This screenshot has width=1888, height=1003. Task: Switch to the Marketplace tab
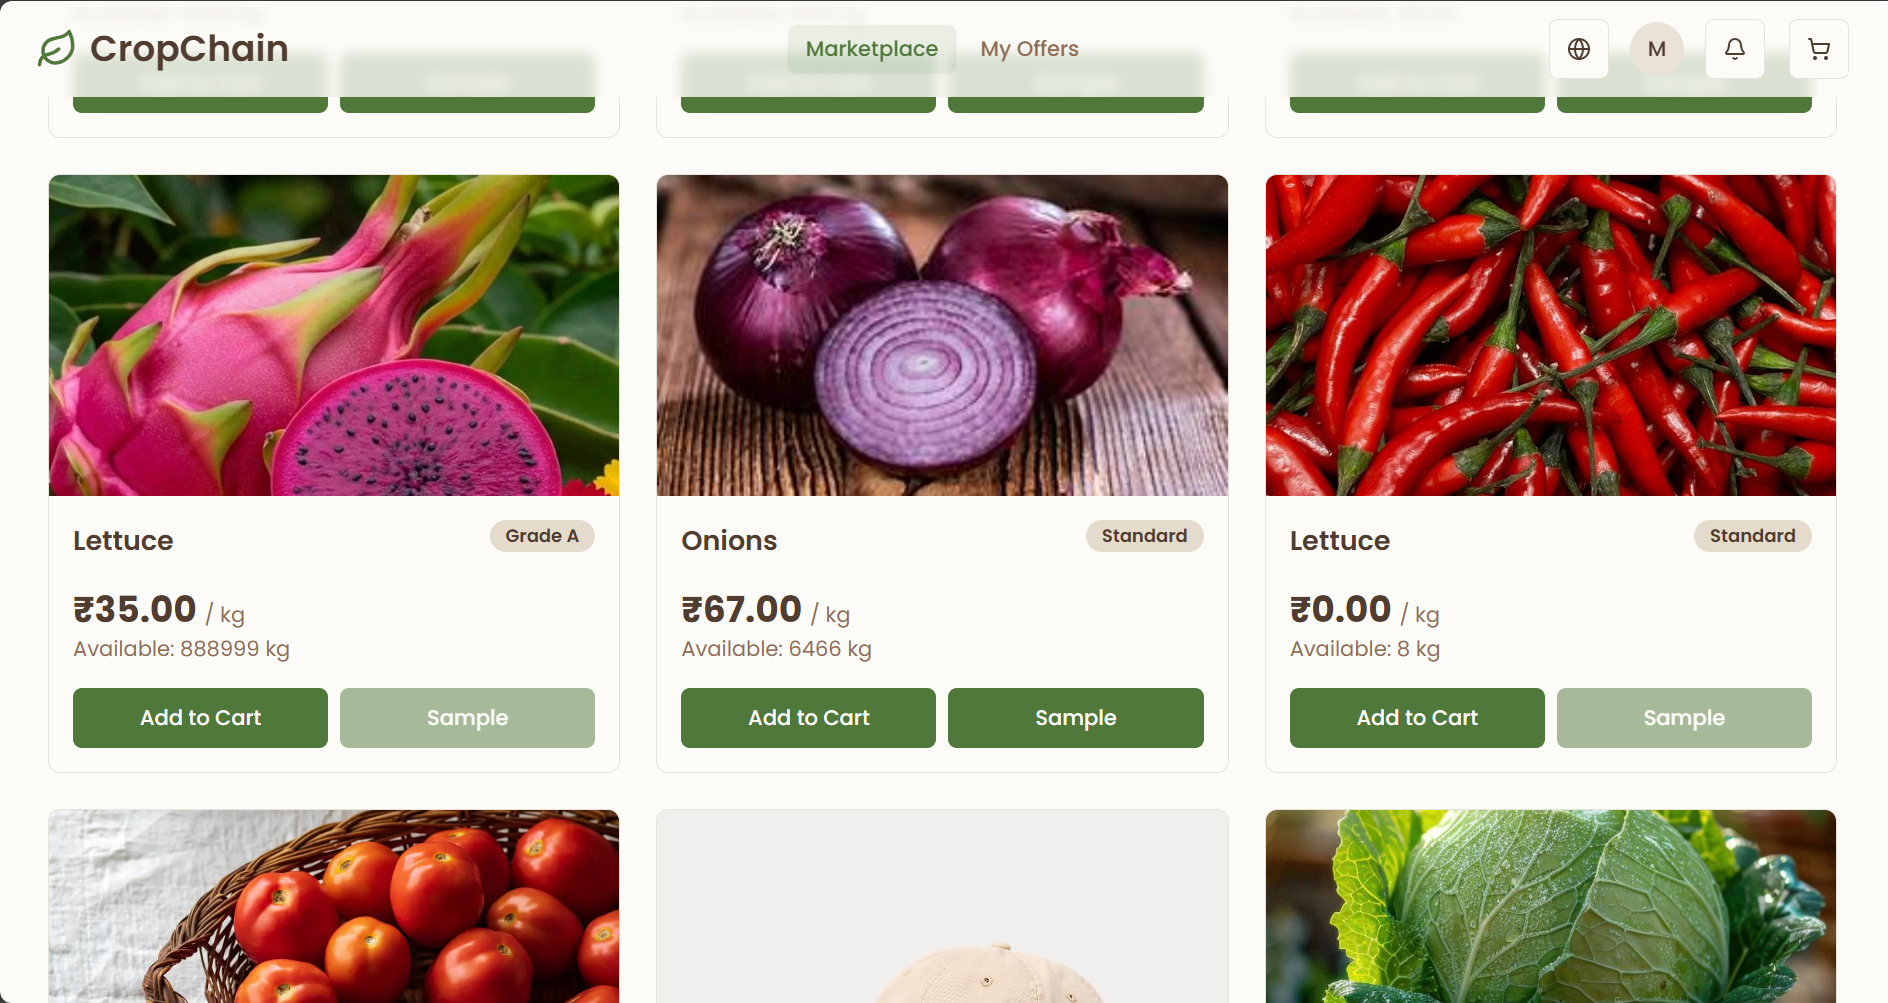tap(872, 49)
